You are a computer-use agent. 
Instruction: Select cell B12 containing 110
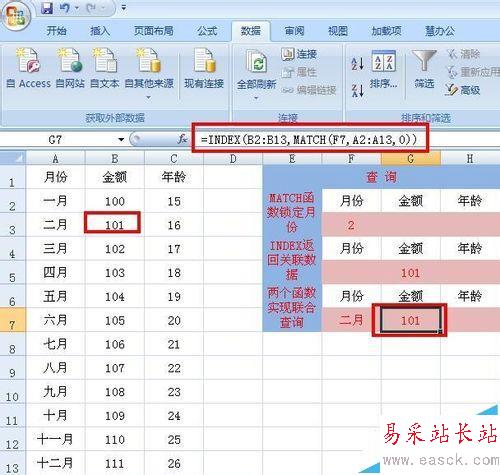115,439
